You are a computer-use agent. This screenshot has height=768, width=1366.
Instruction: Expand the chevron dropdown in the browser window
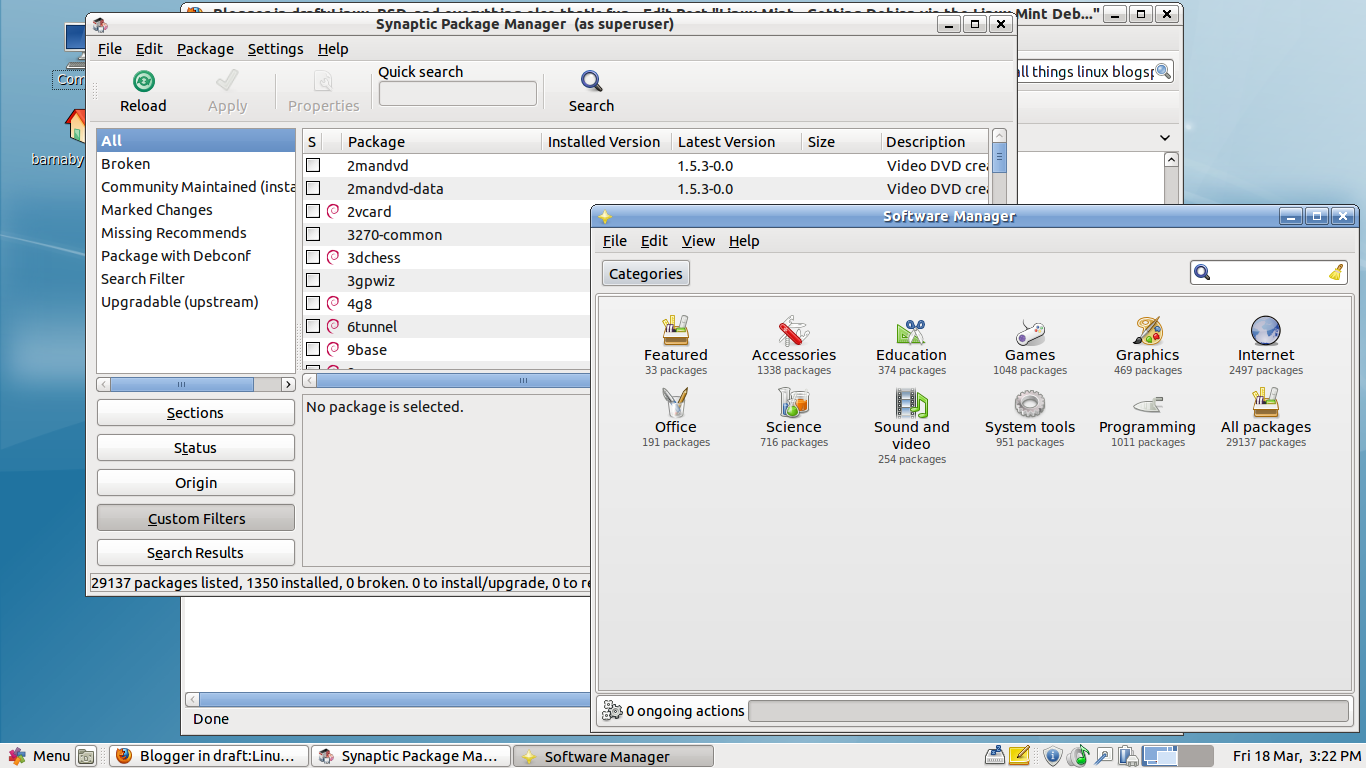tap(1164, 138)
